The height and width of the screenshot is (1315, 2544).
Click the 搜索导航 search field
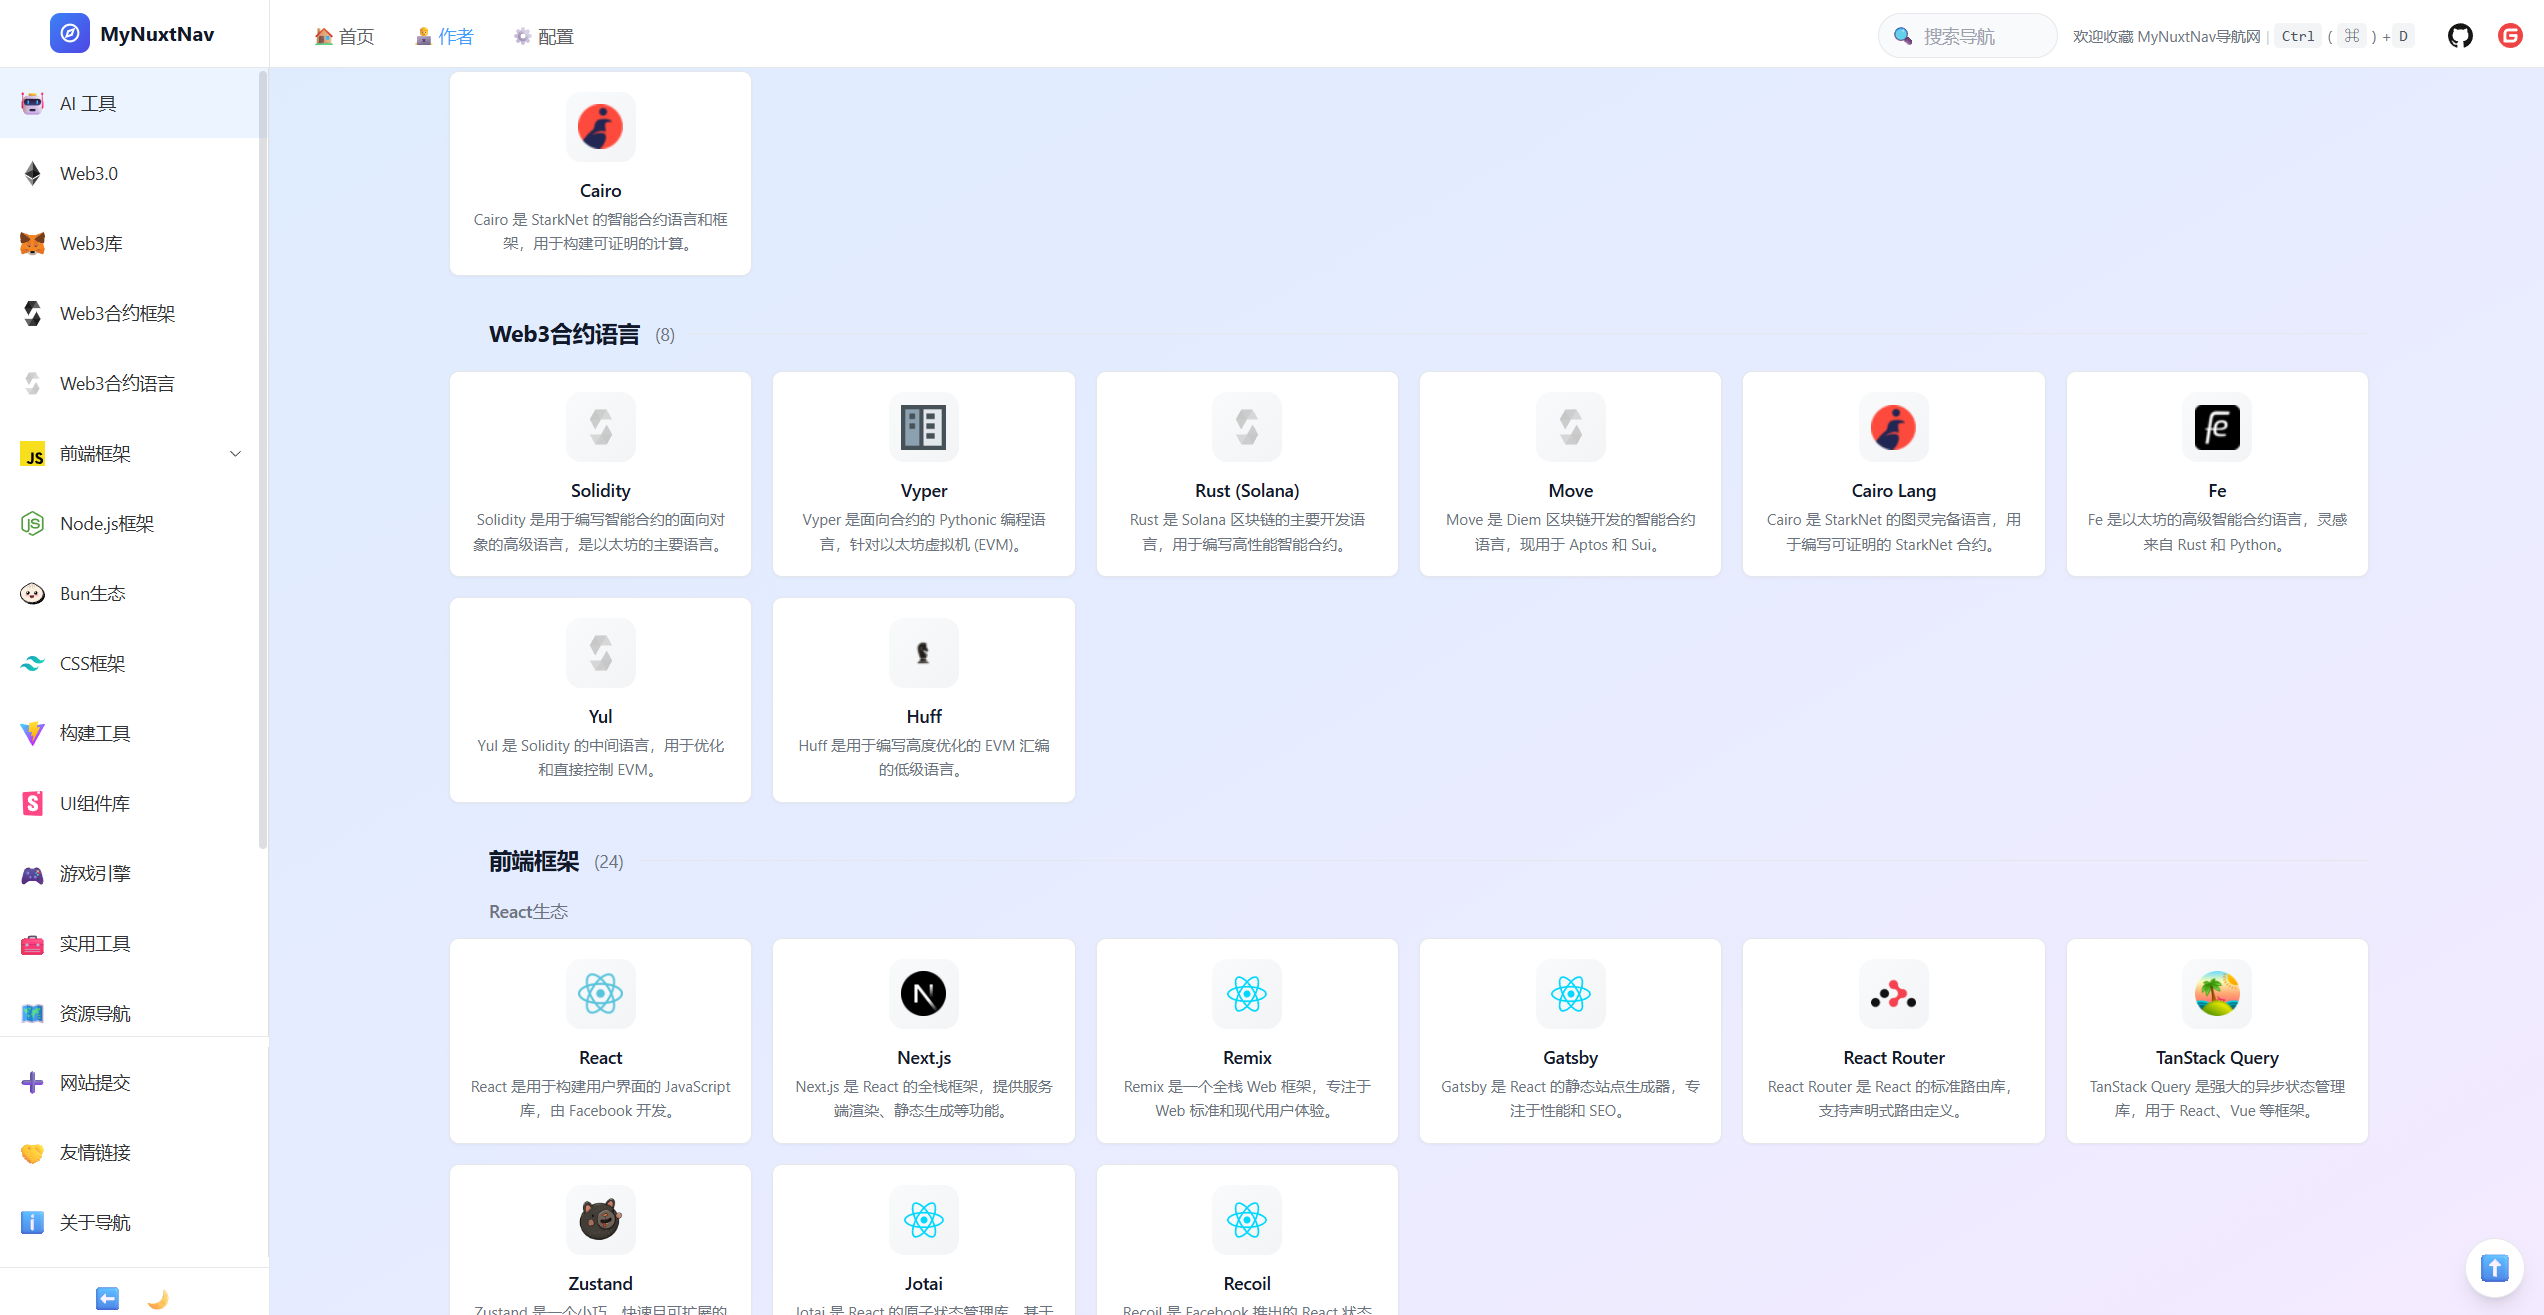1970,36
